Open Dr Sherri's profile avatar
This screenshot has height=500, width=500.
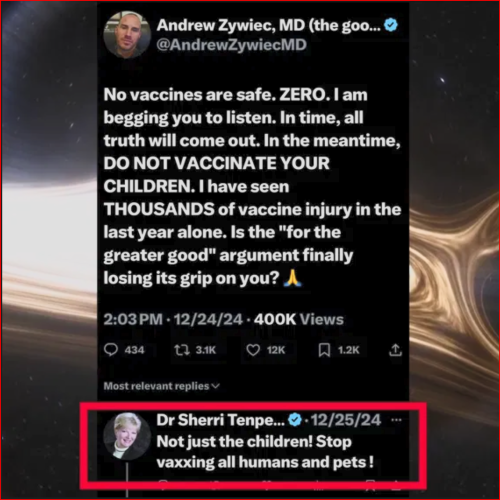pos(127,436)
